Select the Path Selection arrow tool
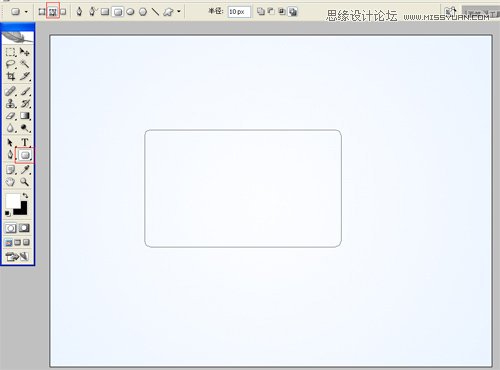 (11, 143)
